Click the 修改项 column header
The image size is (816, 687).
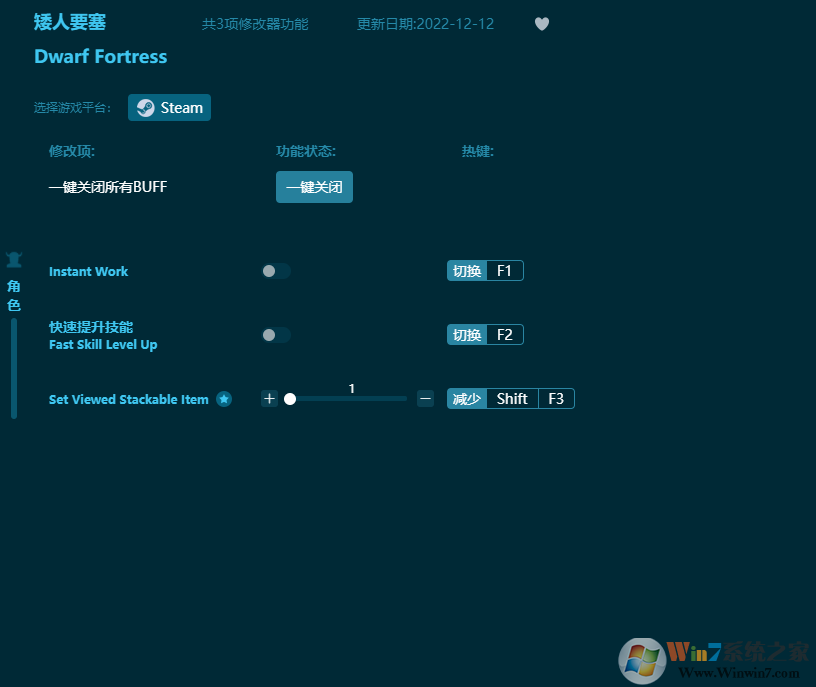click(x=72, y=151)
